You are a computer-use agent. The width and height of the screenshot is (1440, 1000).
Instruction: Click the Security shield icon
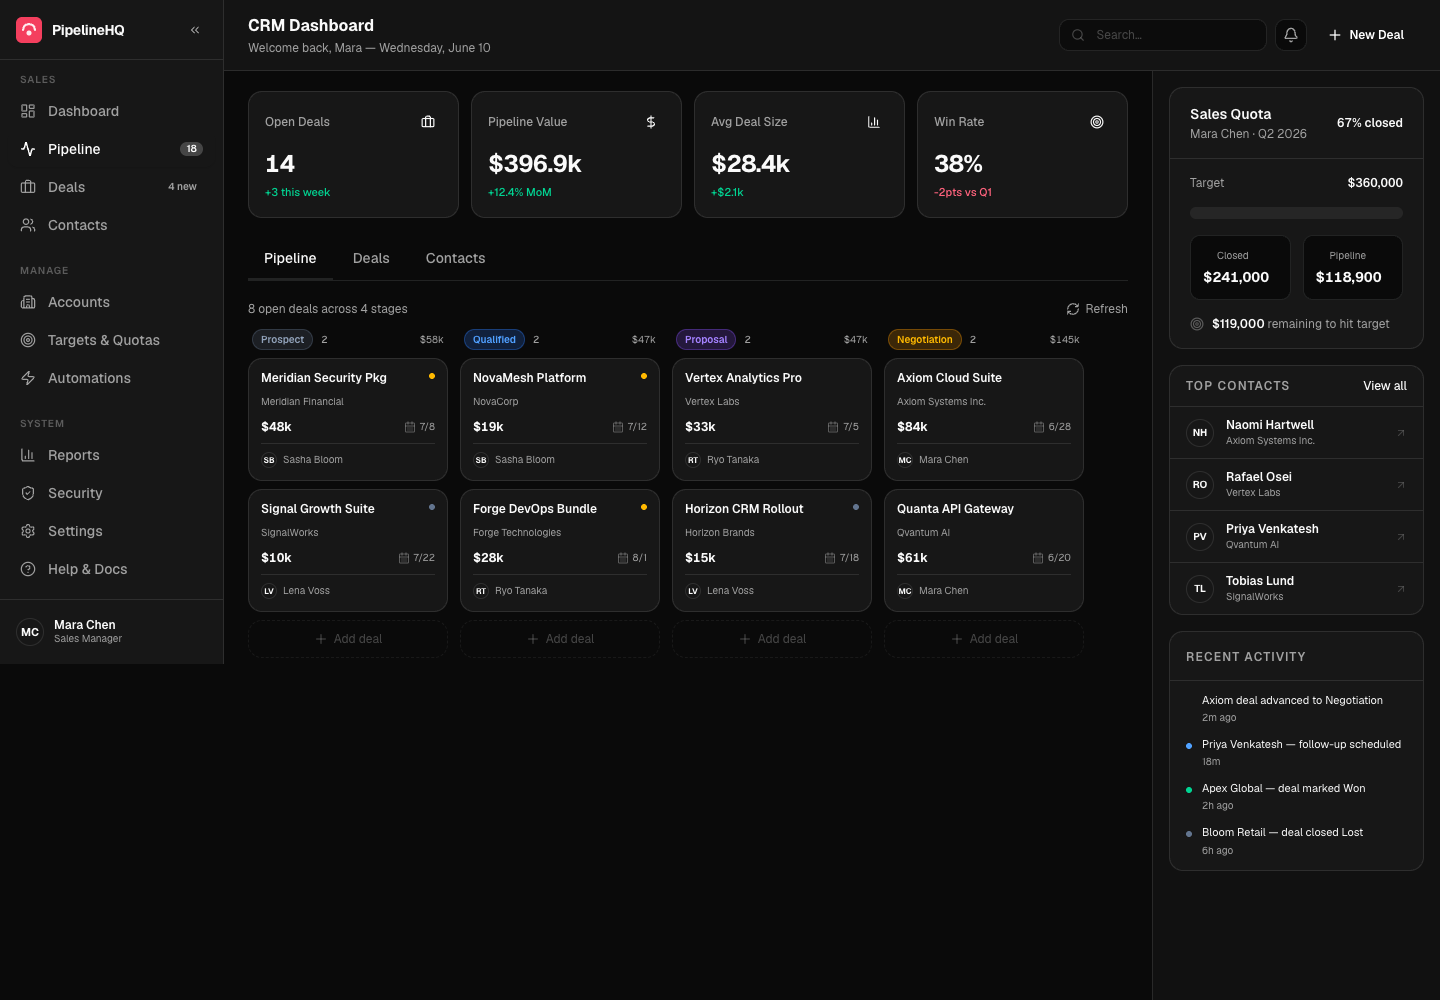point(28,493)
